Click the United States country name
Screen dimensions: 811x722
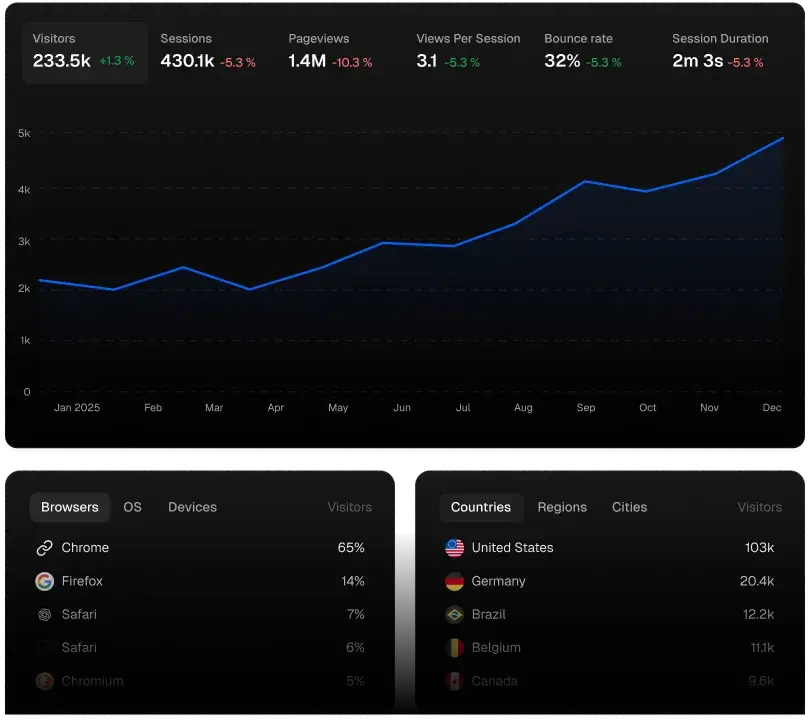(513, 548)
